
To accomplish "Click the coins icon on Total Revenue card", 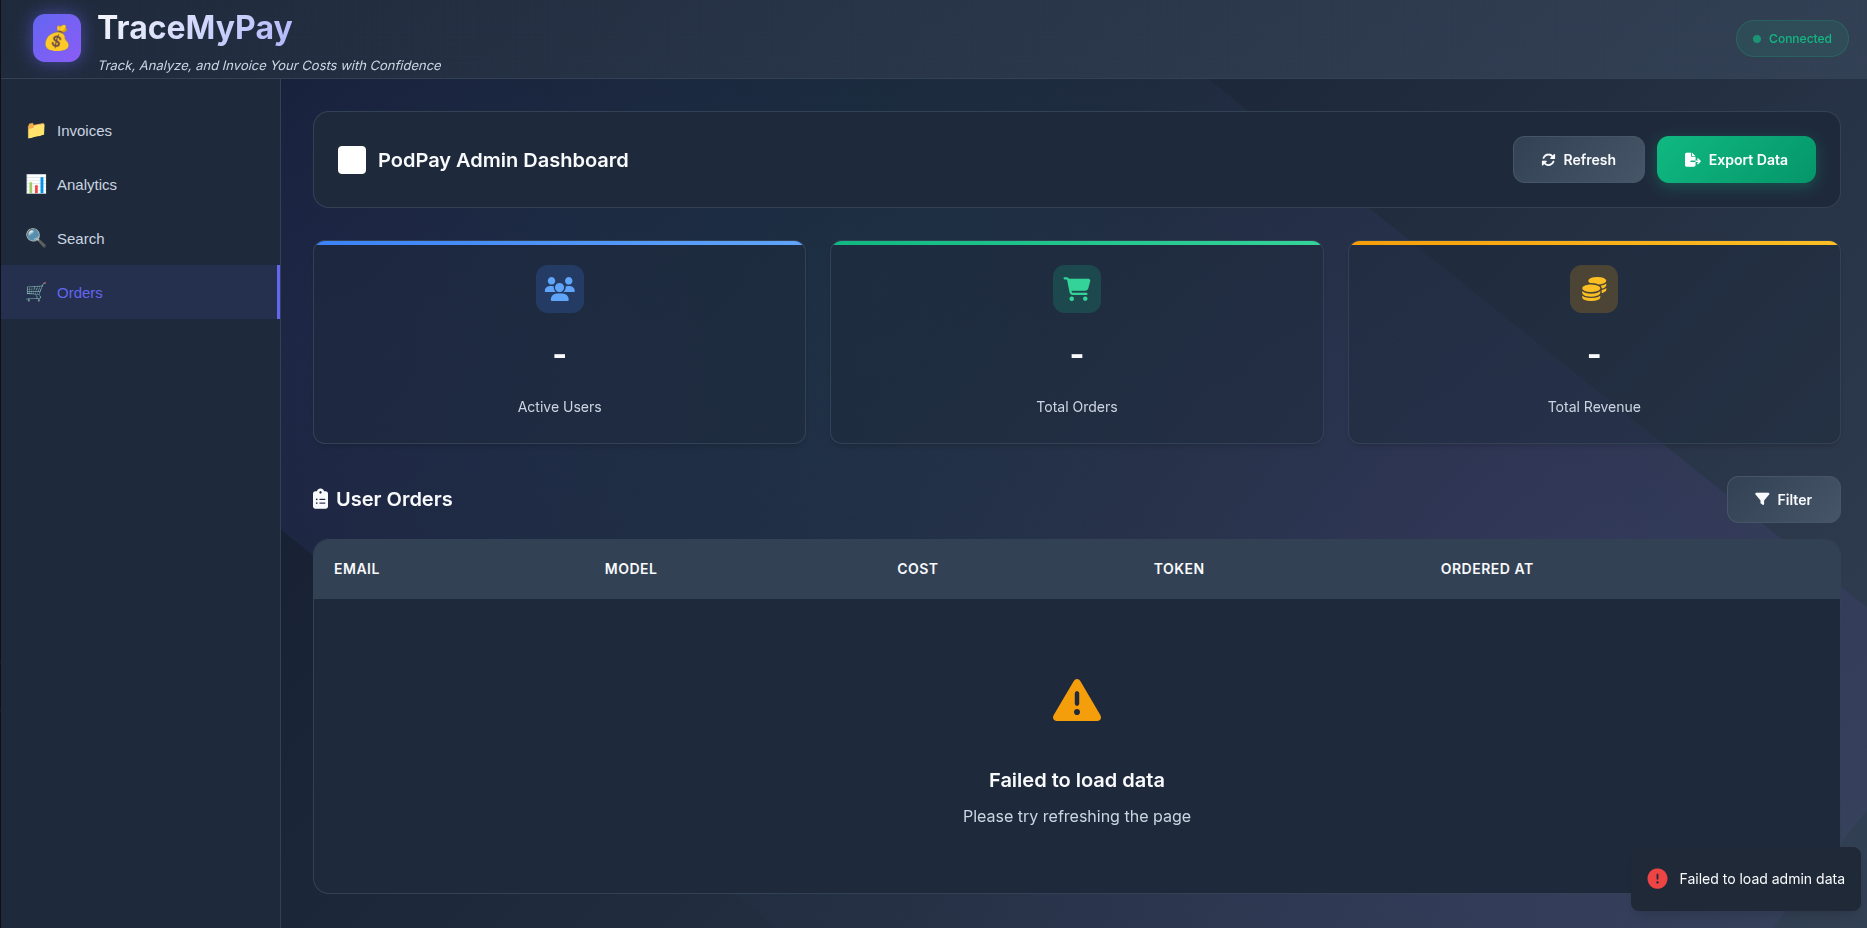I will tap(1593, 289).
